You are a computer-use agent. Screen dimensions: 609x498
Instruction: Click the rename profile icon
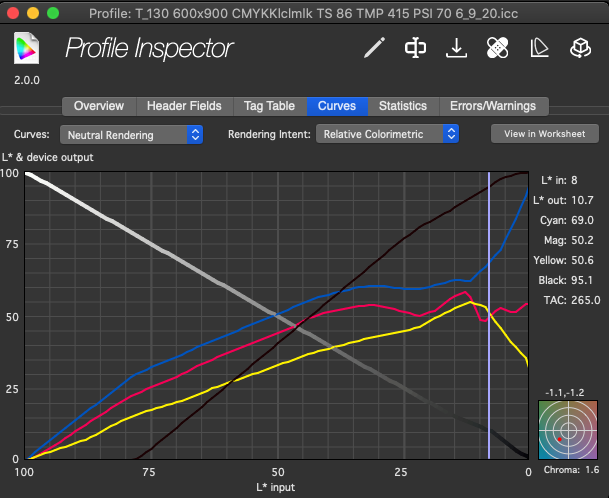[415, 48]
